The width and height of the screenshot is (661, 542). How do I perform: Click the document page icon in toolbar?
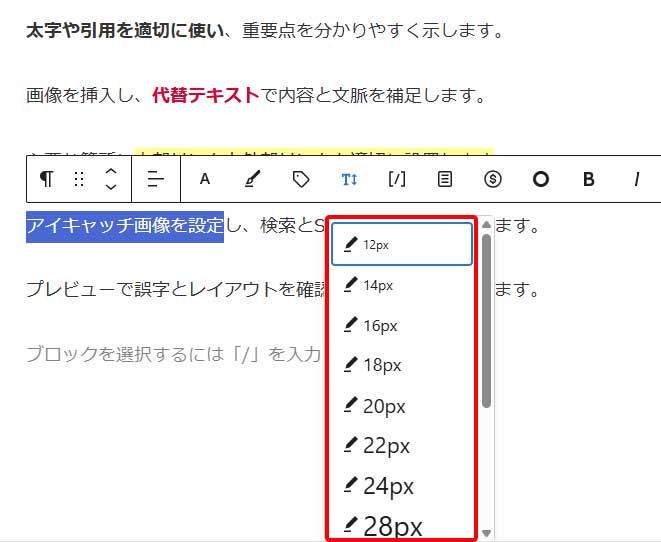[x=445, y=179]
